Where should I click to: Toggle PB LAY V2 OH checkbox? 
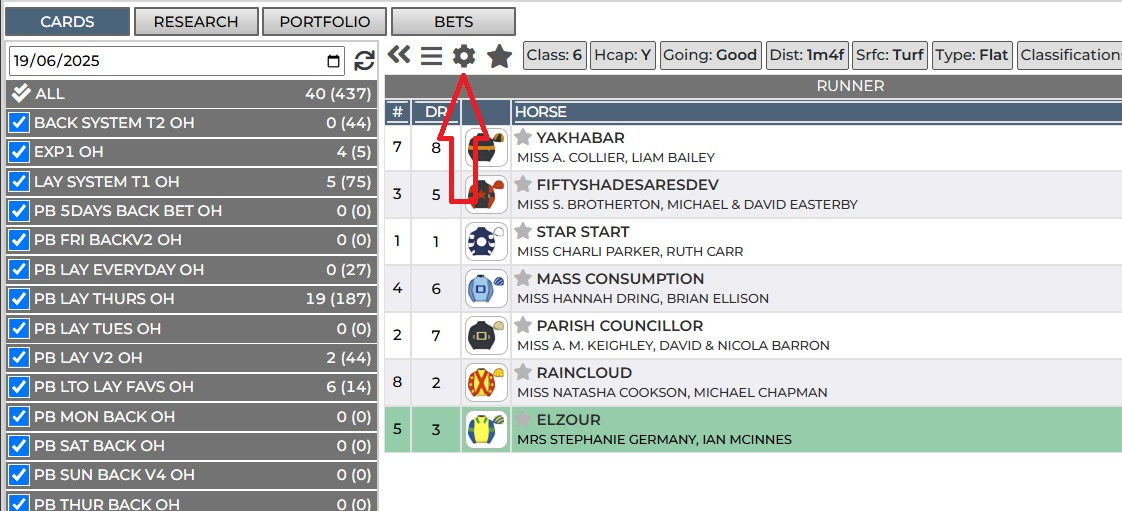19,358
